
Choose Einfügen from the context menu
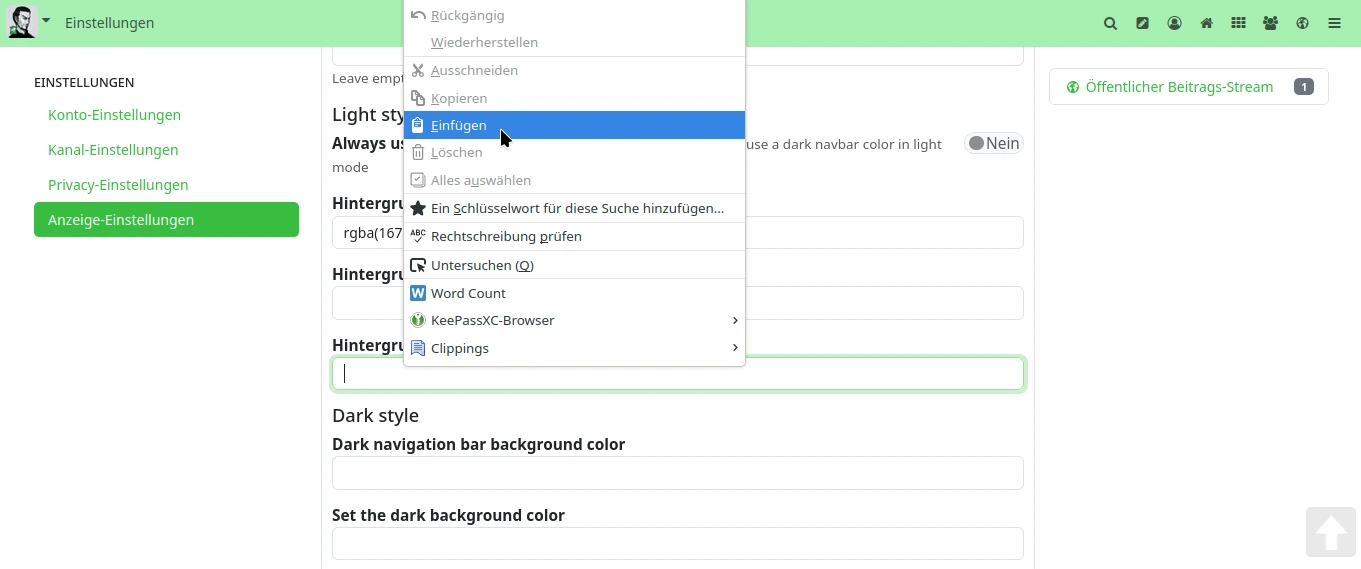click(x=574, y=125)
